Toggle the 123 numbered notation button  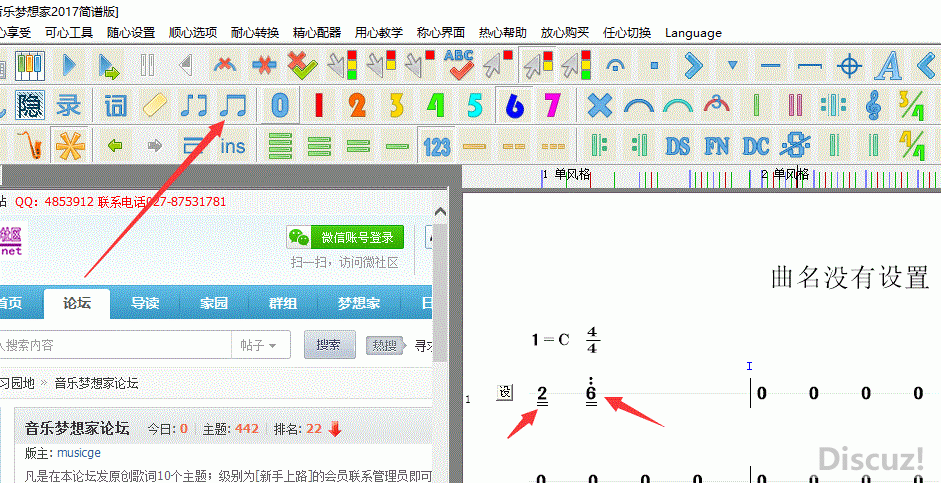pos(436,146)
